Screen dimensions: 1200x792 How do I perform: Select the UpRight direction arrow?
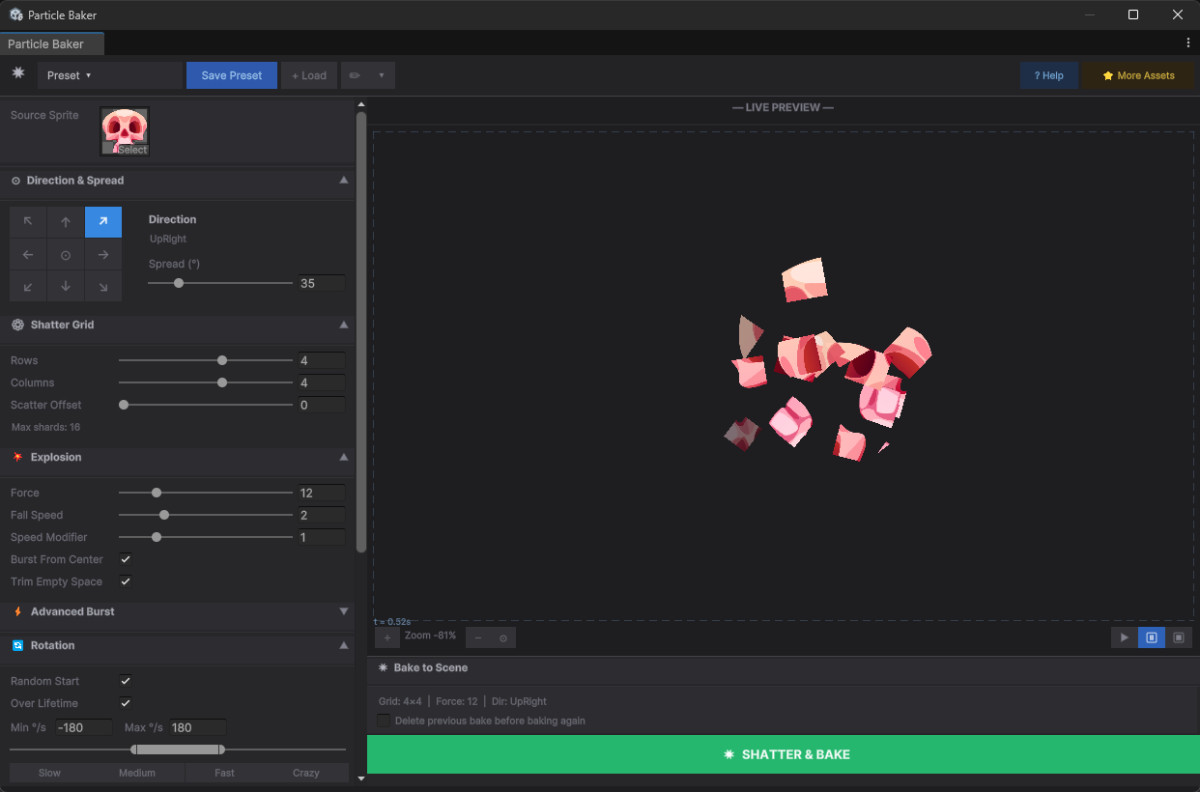(x=103, y=222)
